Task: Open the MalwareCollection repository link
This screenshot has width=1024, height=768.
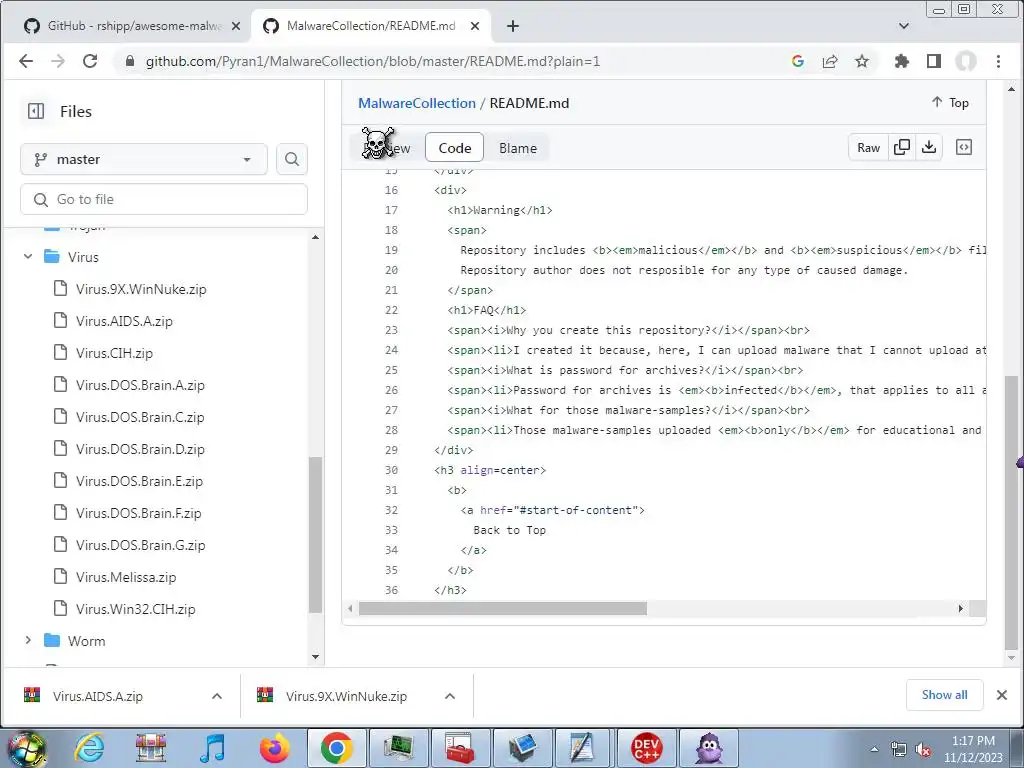Action: (417, 103)
